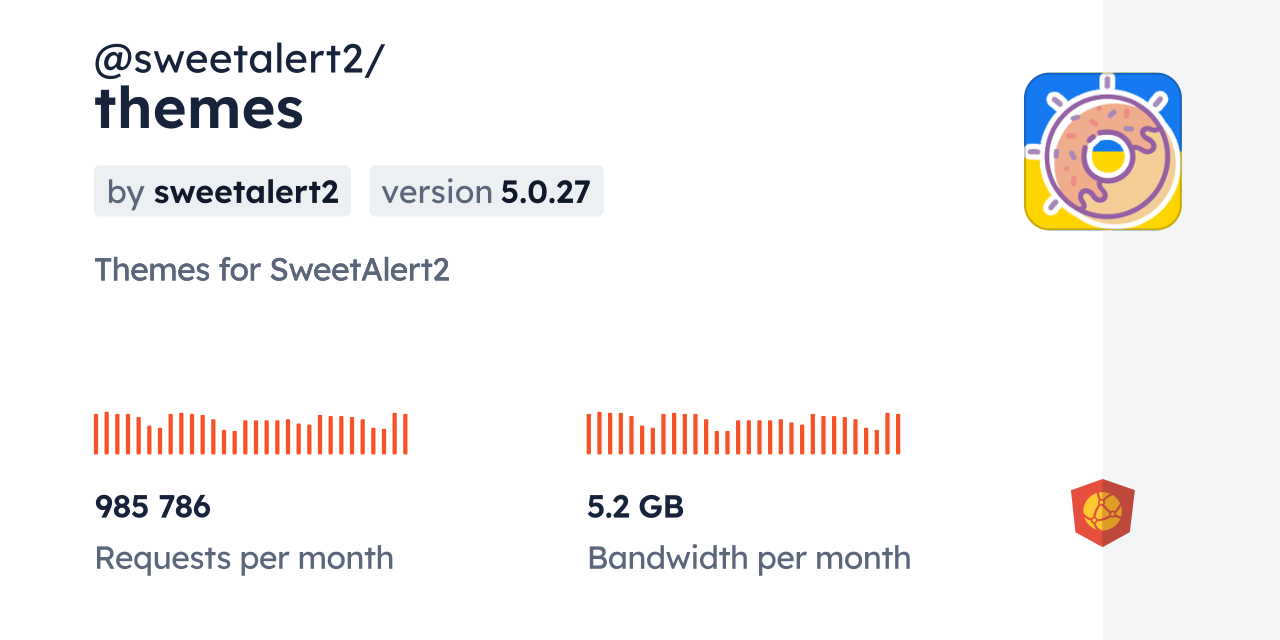Click the gray strip on the right edge
This screenshot has width=1280, height=640.
(x=1191, y=320)
